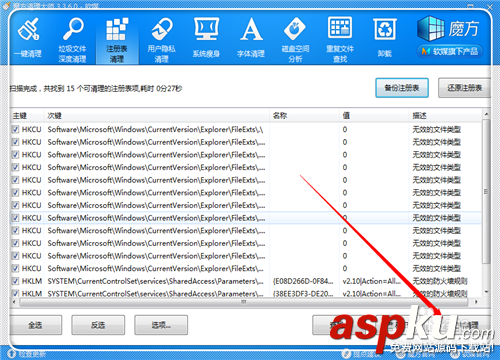Select the {38EE3DF3-DE20... name cell
Viewport: 500px width, 360px height.
pos(303,294)
